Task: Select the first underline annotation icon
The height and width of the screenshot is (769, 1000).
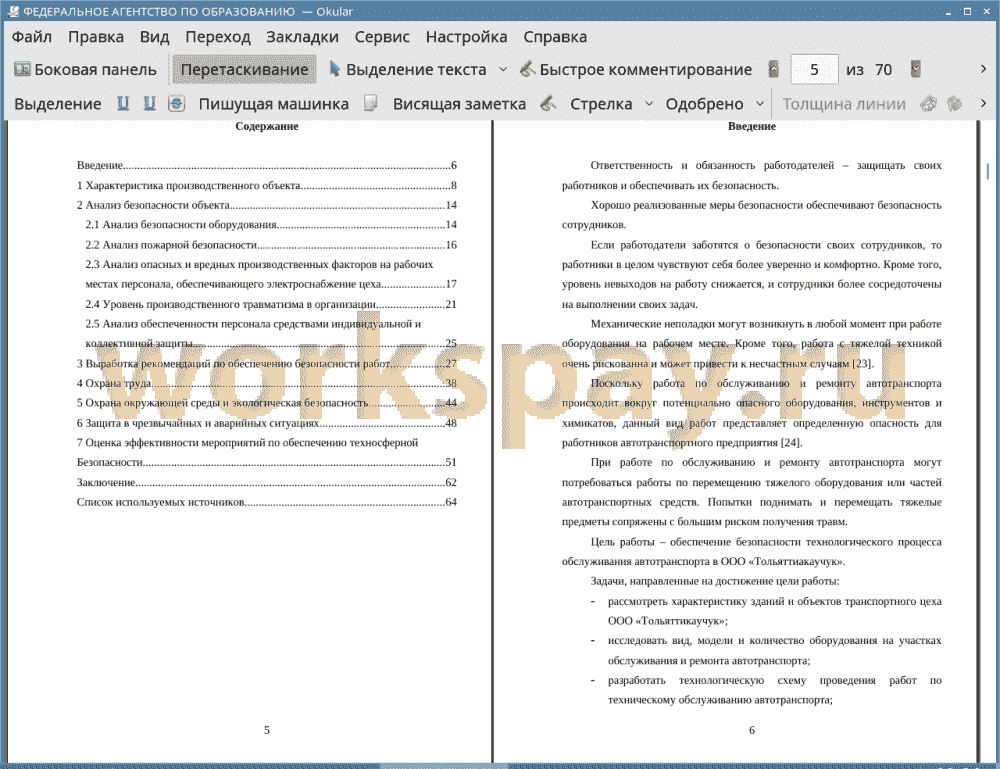Action: (x=123, y=103)
